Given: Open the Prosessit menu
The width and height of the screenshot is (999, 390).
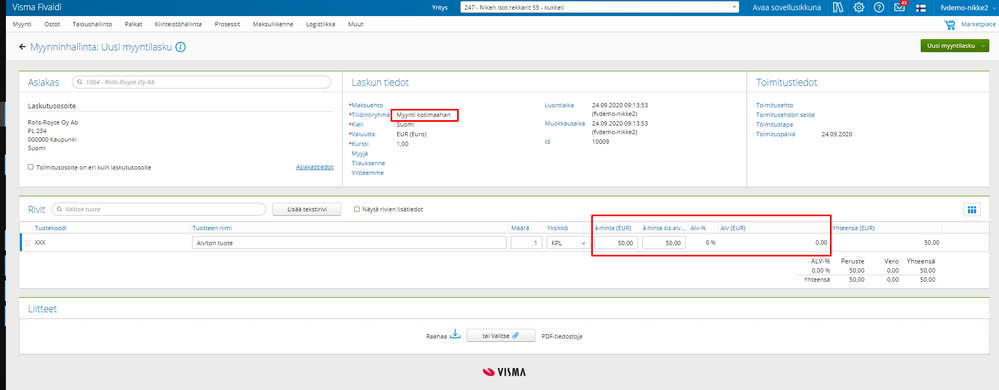Looking at the screenshot, I should (x=227, y=24).
